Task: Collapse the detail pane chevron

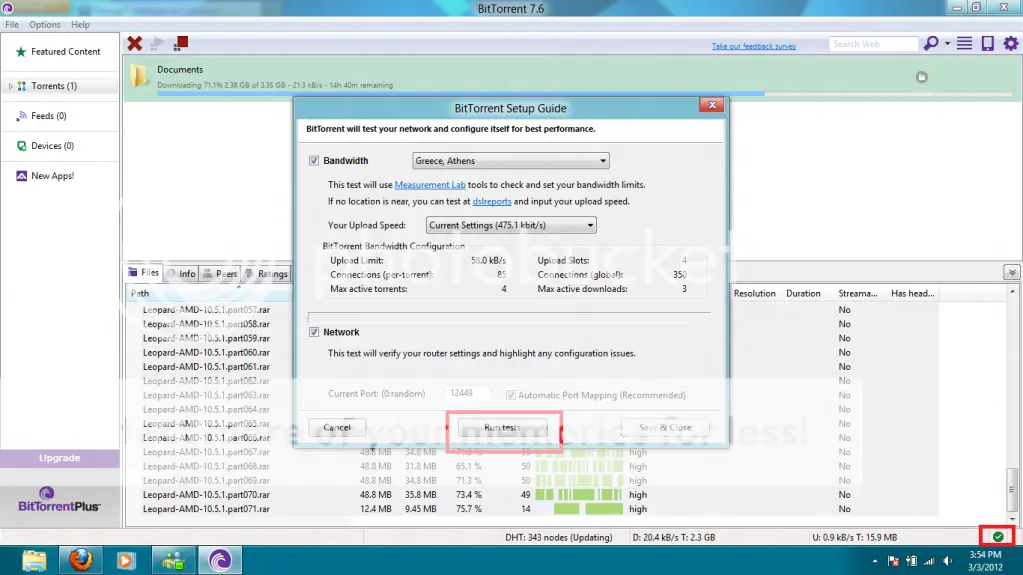Action: point(1011,273)
